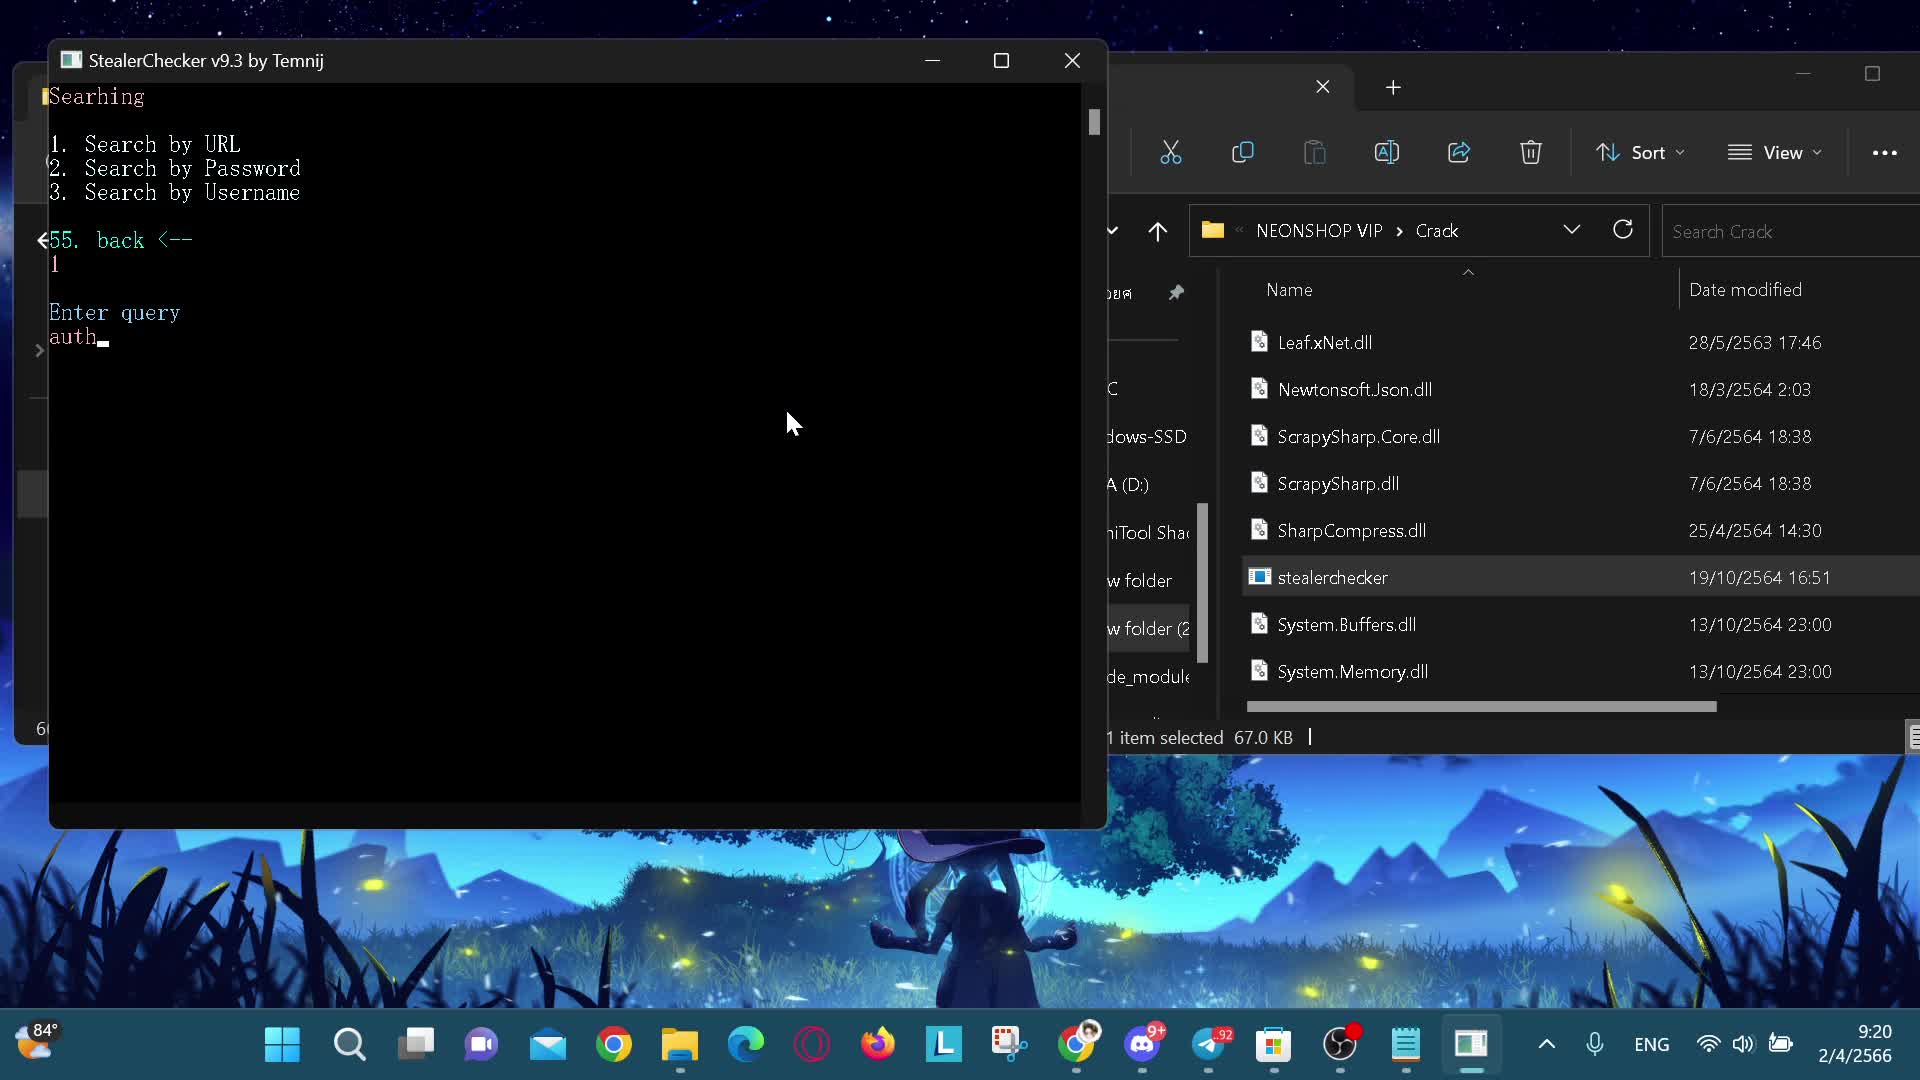Click the horizontal scrollbar in file list

[1480, 706]
